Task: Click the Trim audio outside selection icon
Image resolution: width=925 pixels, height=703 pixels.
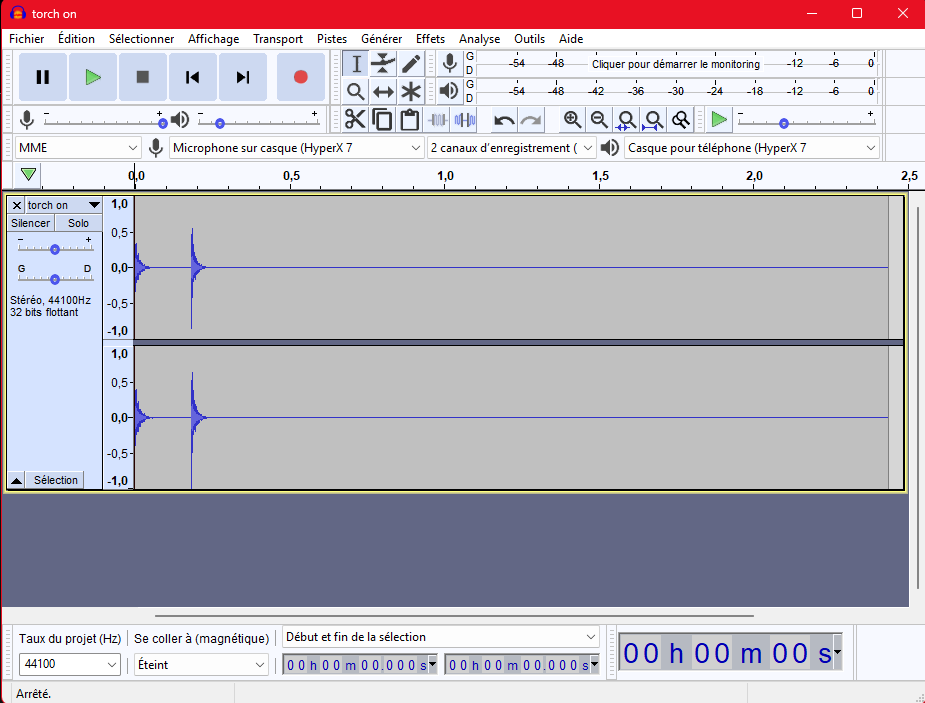Action: (437, 120)
